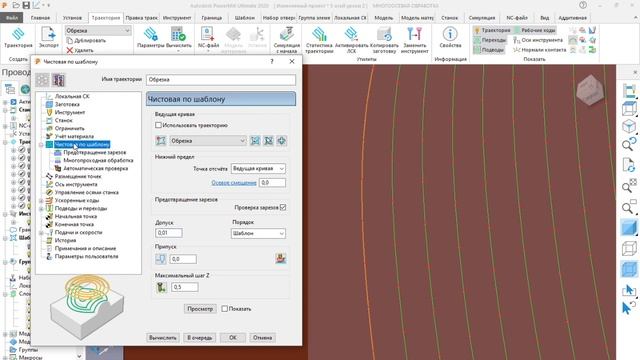This screenshot has width=640, height=360.
Task: Click the Траектория create icon in ribbon
Action: (x=18, y=35)
